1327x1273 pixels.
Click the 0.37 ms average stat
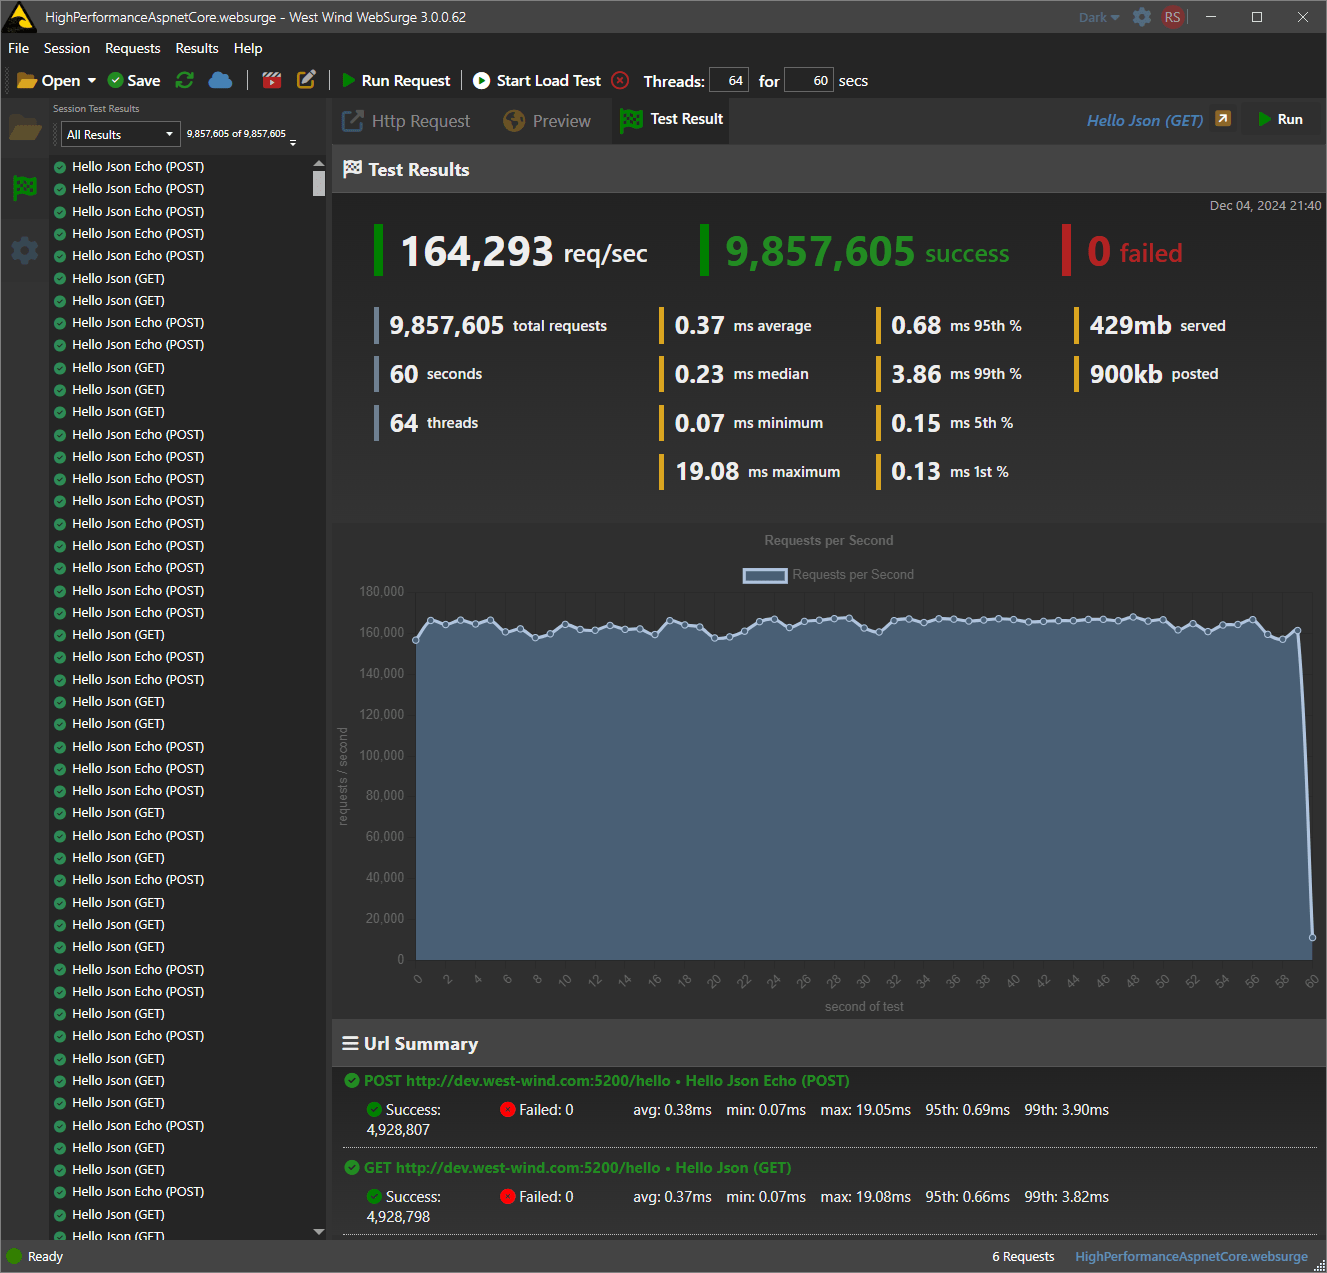click(x=743, y=325)
